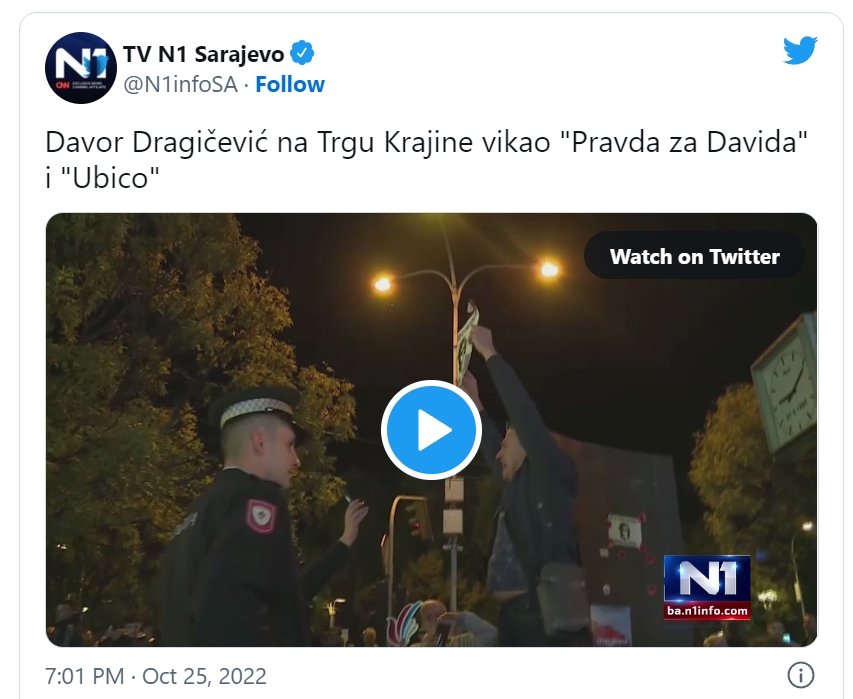Click the tweet text about Davor Dragičević
The height and width of the screenshot is (699, 853).
click(x=426, y=160)
